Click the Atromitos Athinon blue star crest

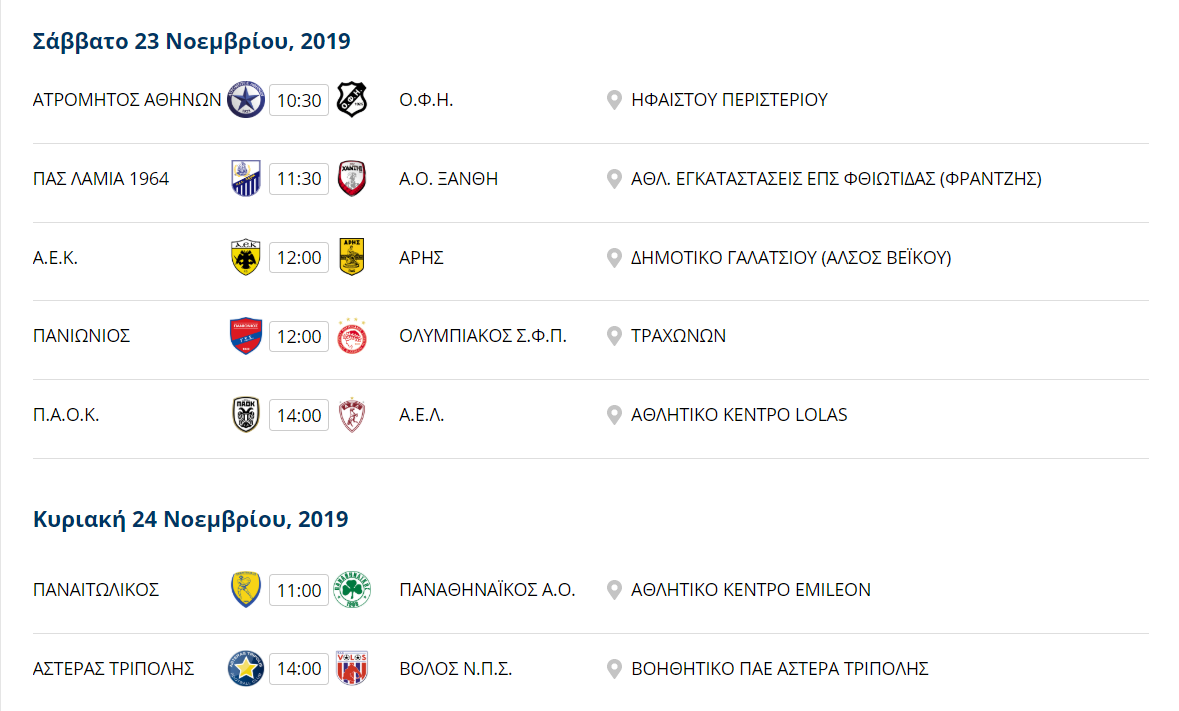point(246,100)
